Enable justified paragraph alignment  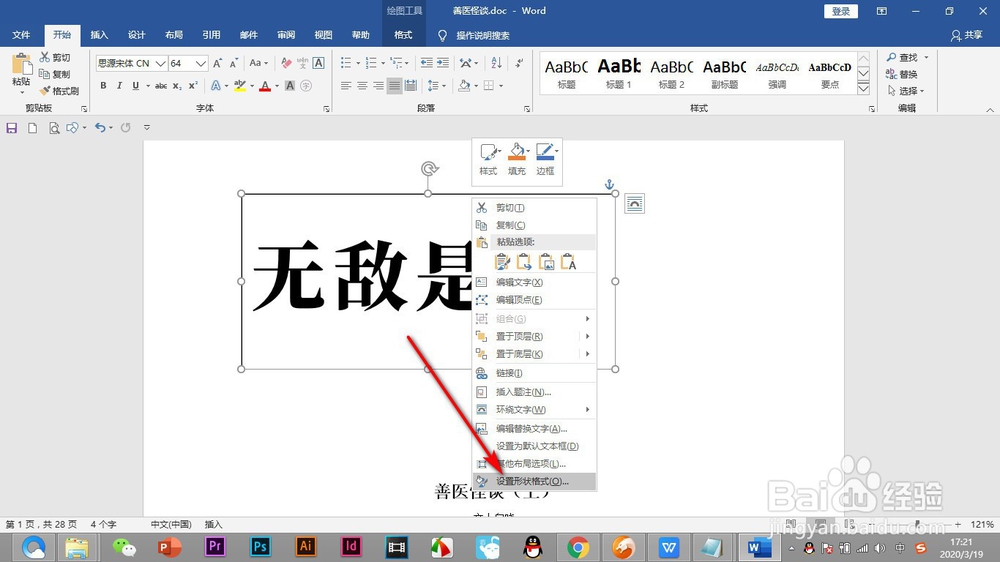point(395,85)
